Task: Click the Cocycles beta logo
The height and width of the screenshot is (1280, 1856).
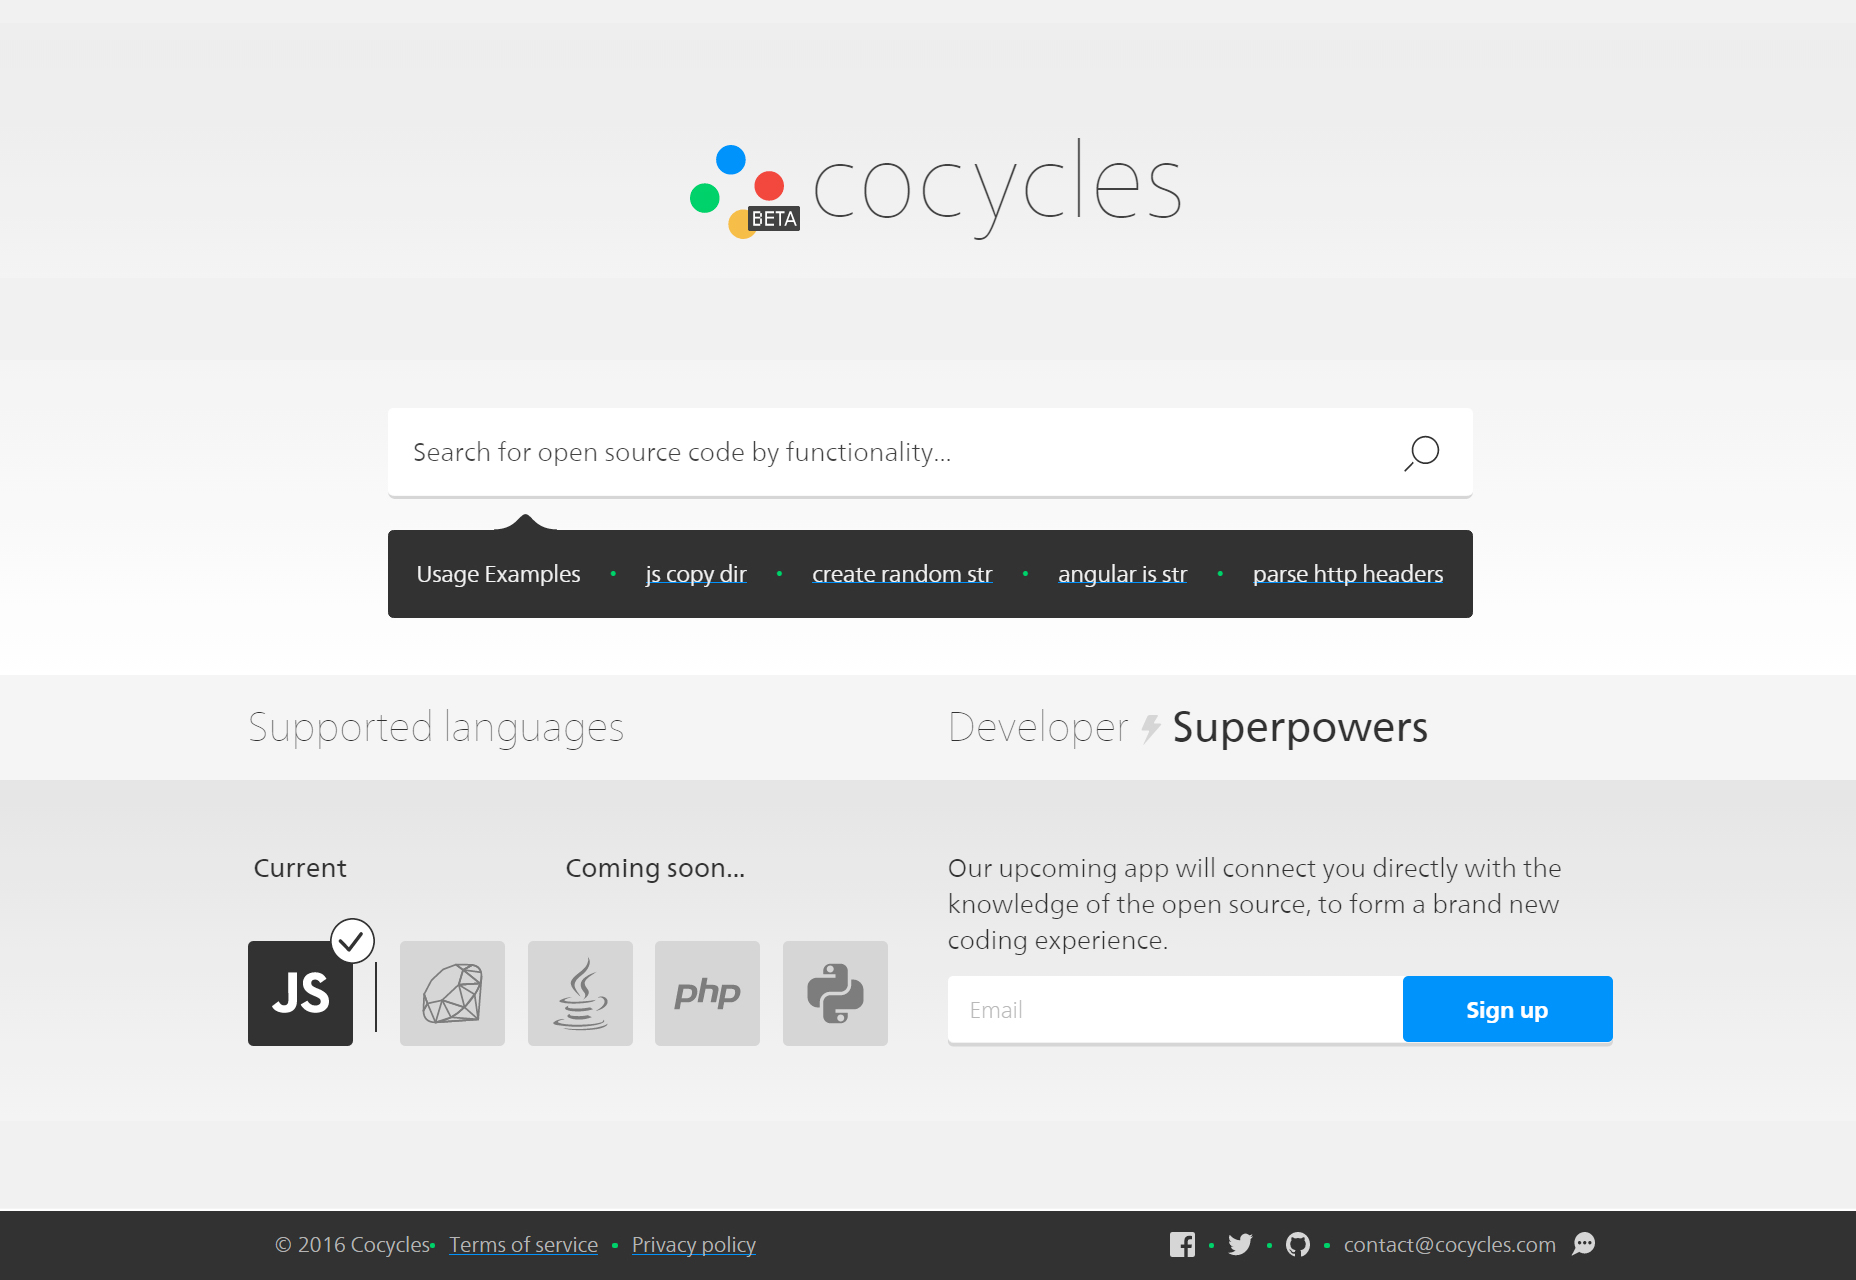Action: (935, 188)
